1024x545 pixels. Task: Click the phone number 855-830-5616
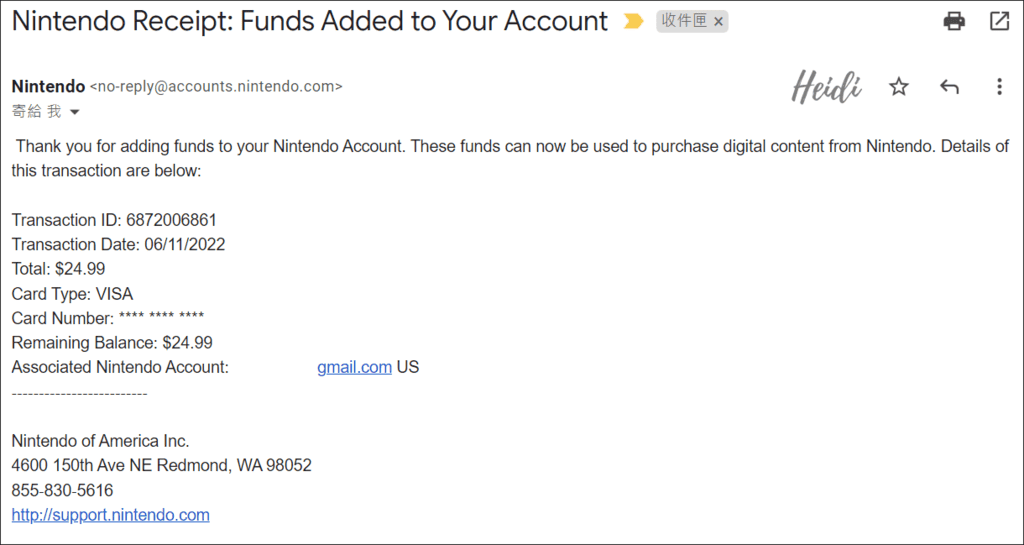point(63,490)
